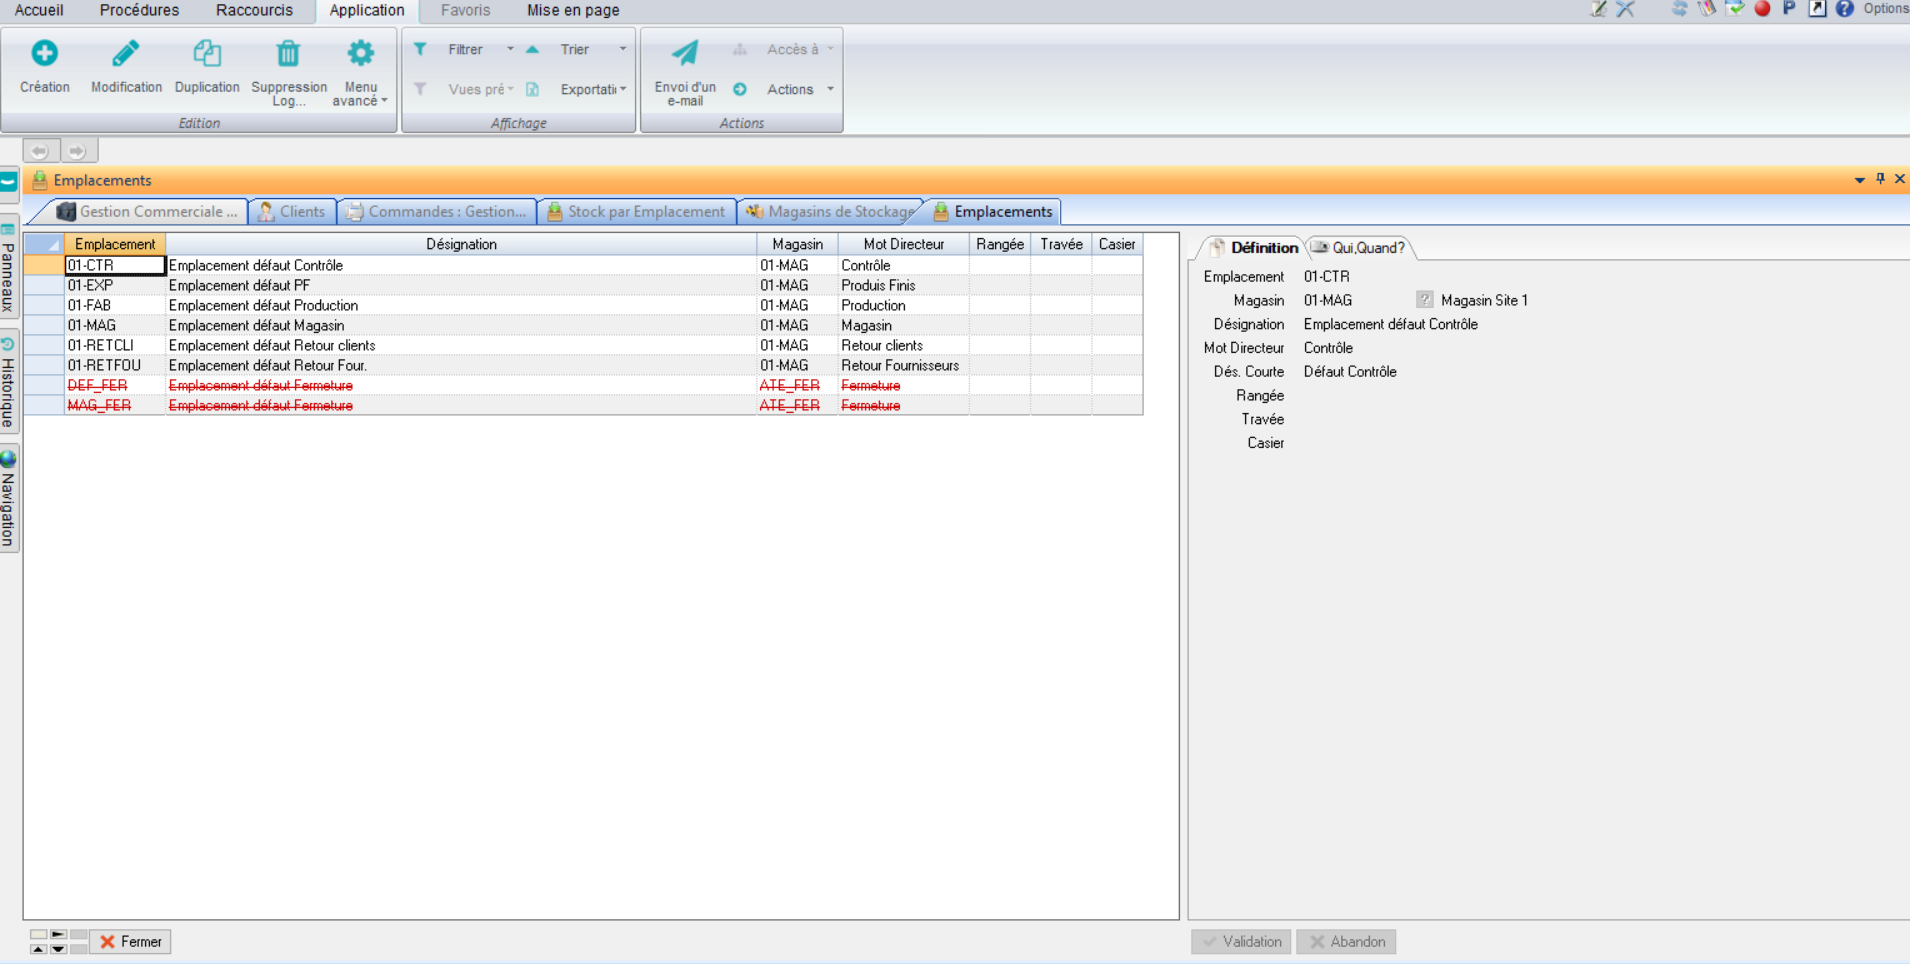Click the Options link in the top right
This screenshot has height=964, width=1910.
coord(1885,9)
